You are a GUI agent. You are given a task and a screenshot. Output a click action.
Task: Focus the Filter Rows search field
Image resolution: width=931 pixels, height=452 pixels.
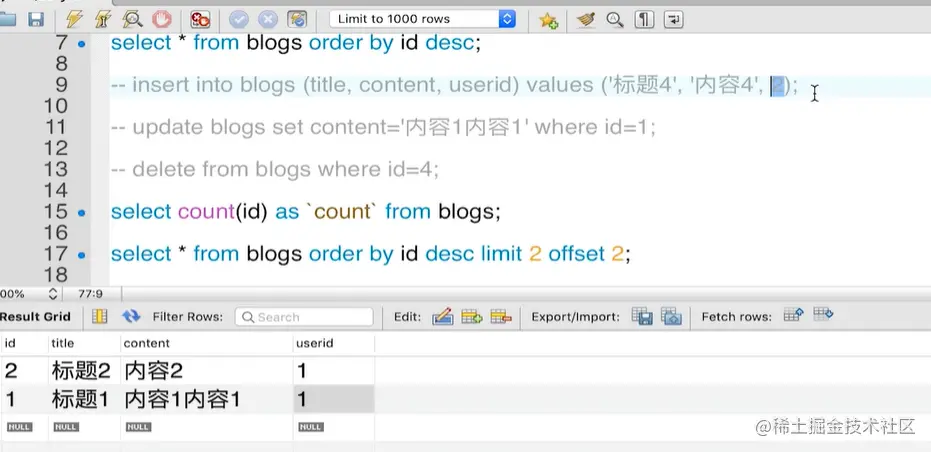304,317
